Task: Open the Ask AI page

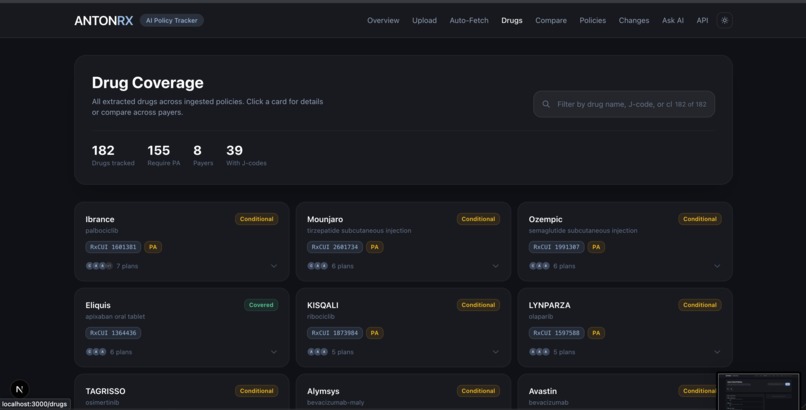Action: [x=672, y=21]
